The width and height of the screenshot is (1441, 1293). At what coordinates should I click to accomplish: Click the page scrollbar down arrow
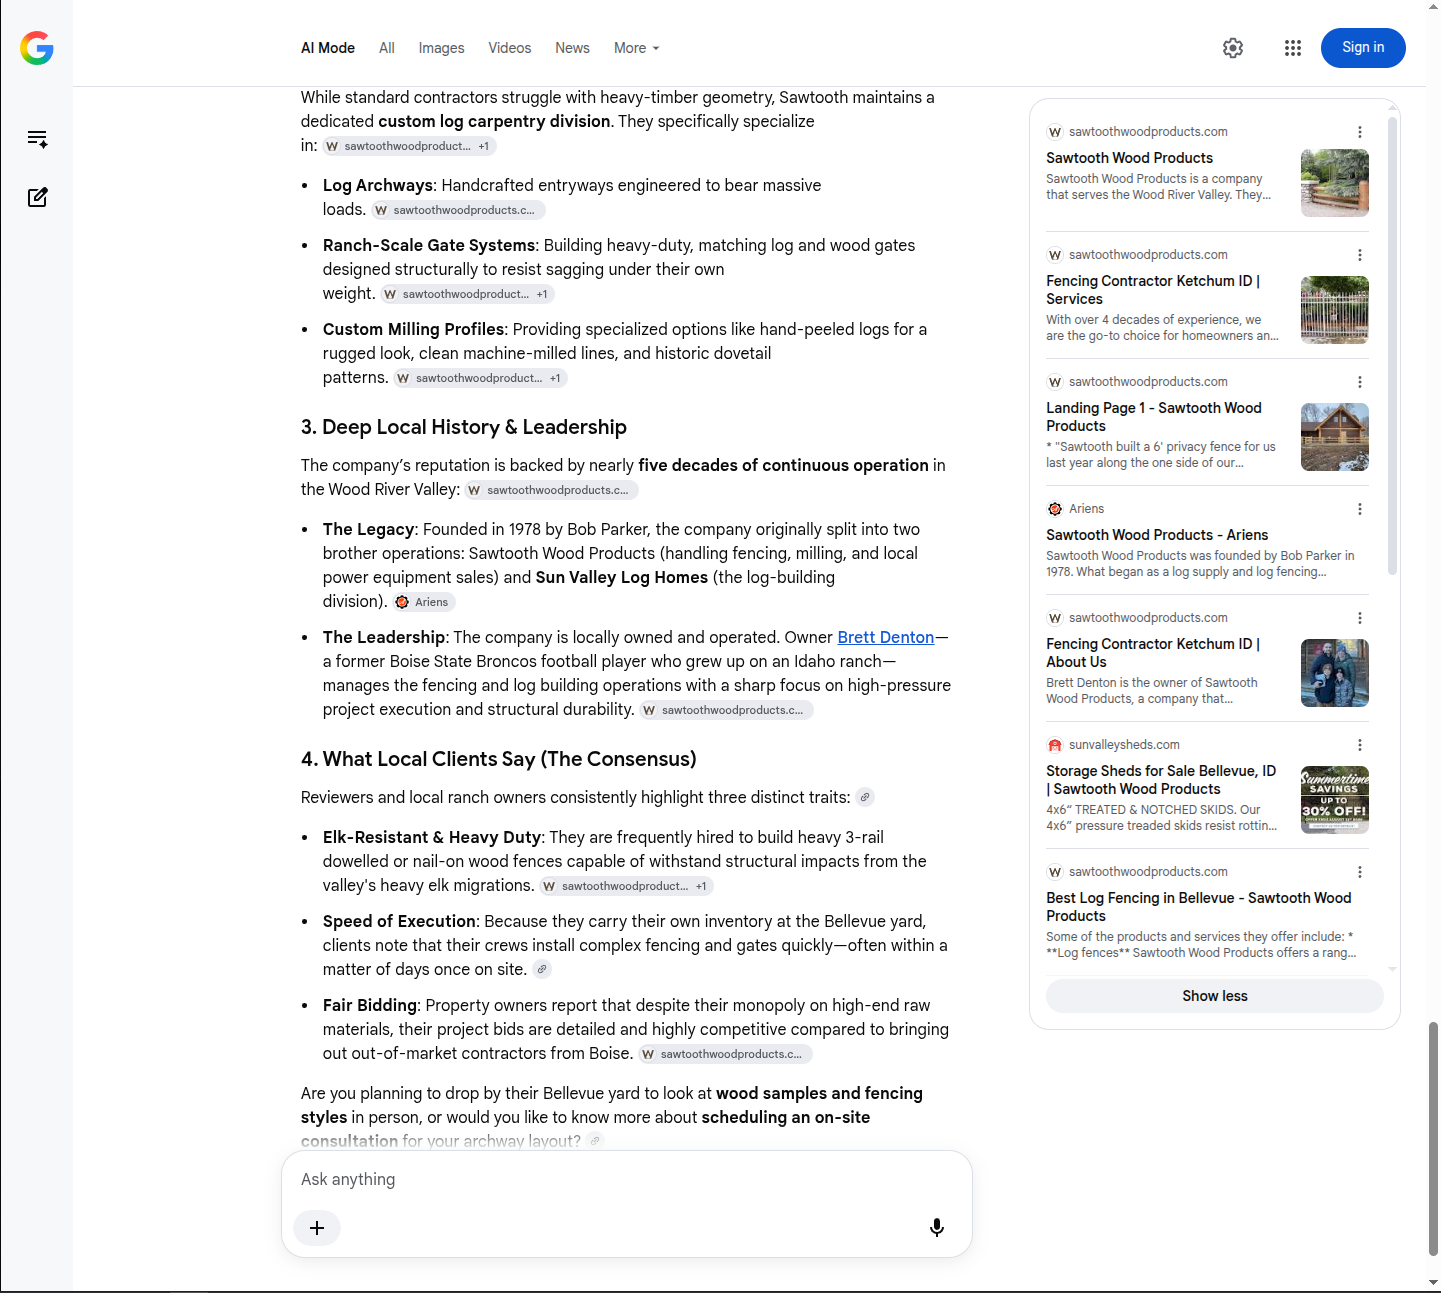point(1433,1283)
